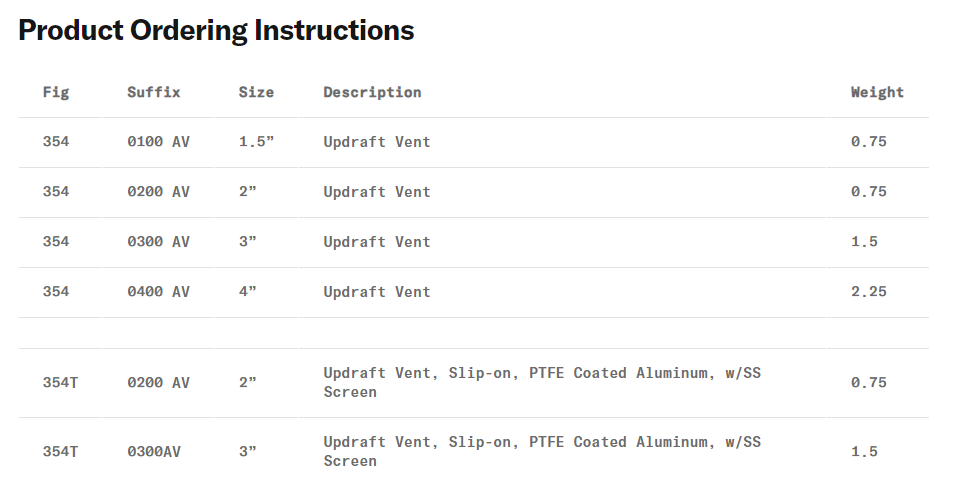The width and height of the screenshot is (960, 479).
Task: Click the Suffix column header
Action: (x=154, y=92)
